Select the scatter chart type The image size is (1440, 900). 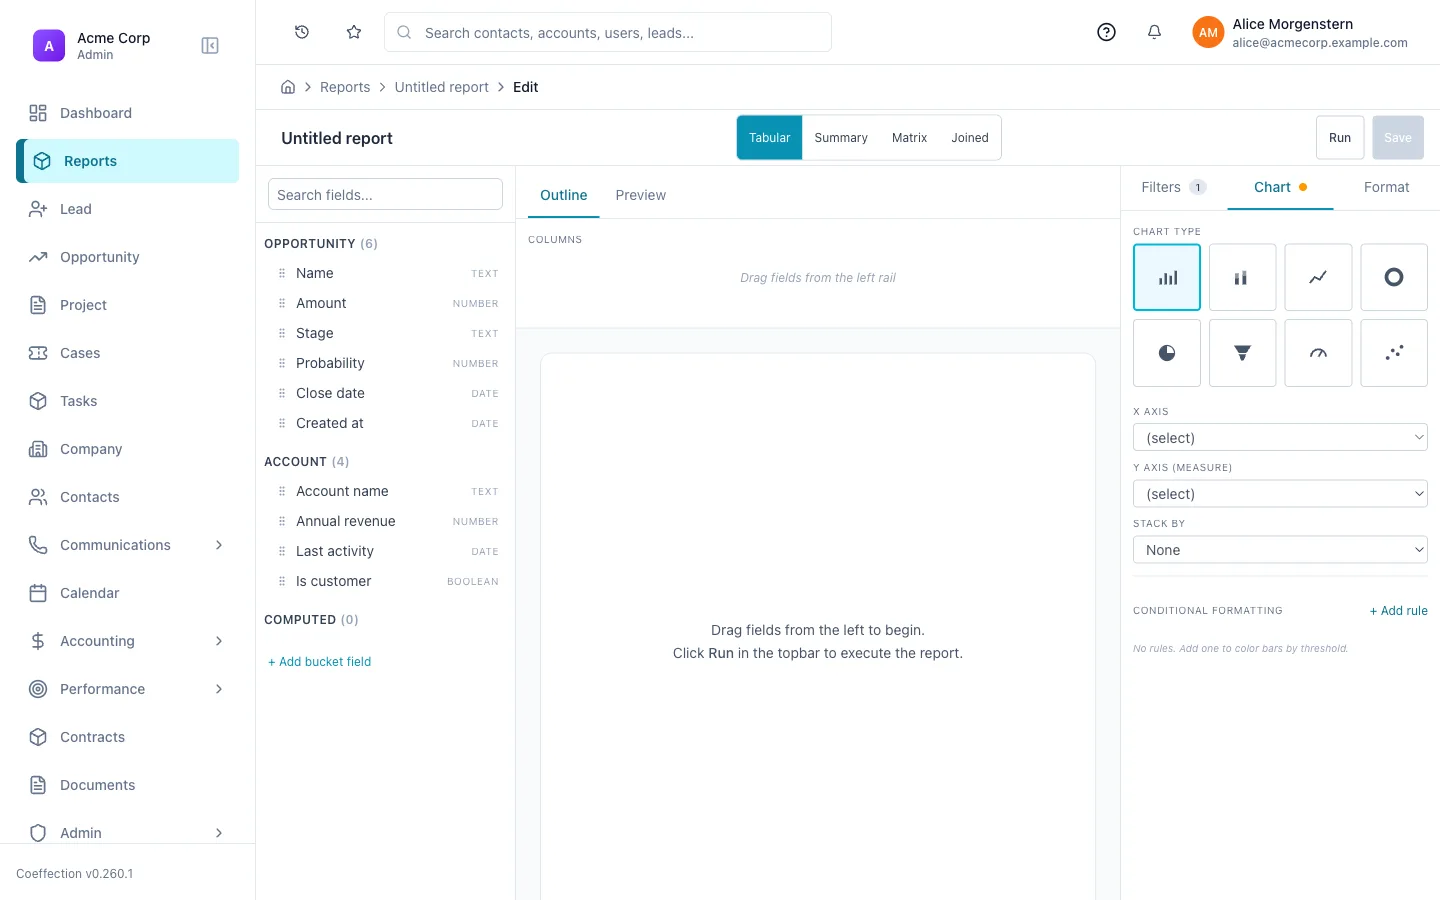coord(1394,353)
